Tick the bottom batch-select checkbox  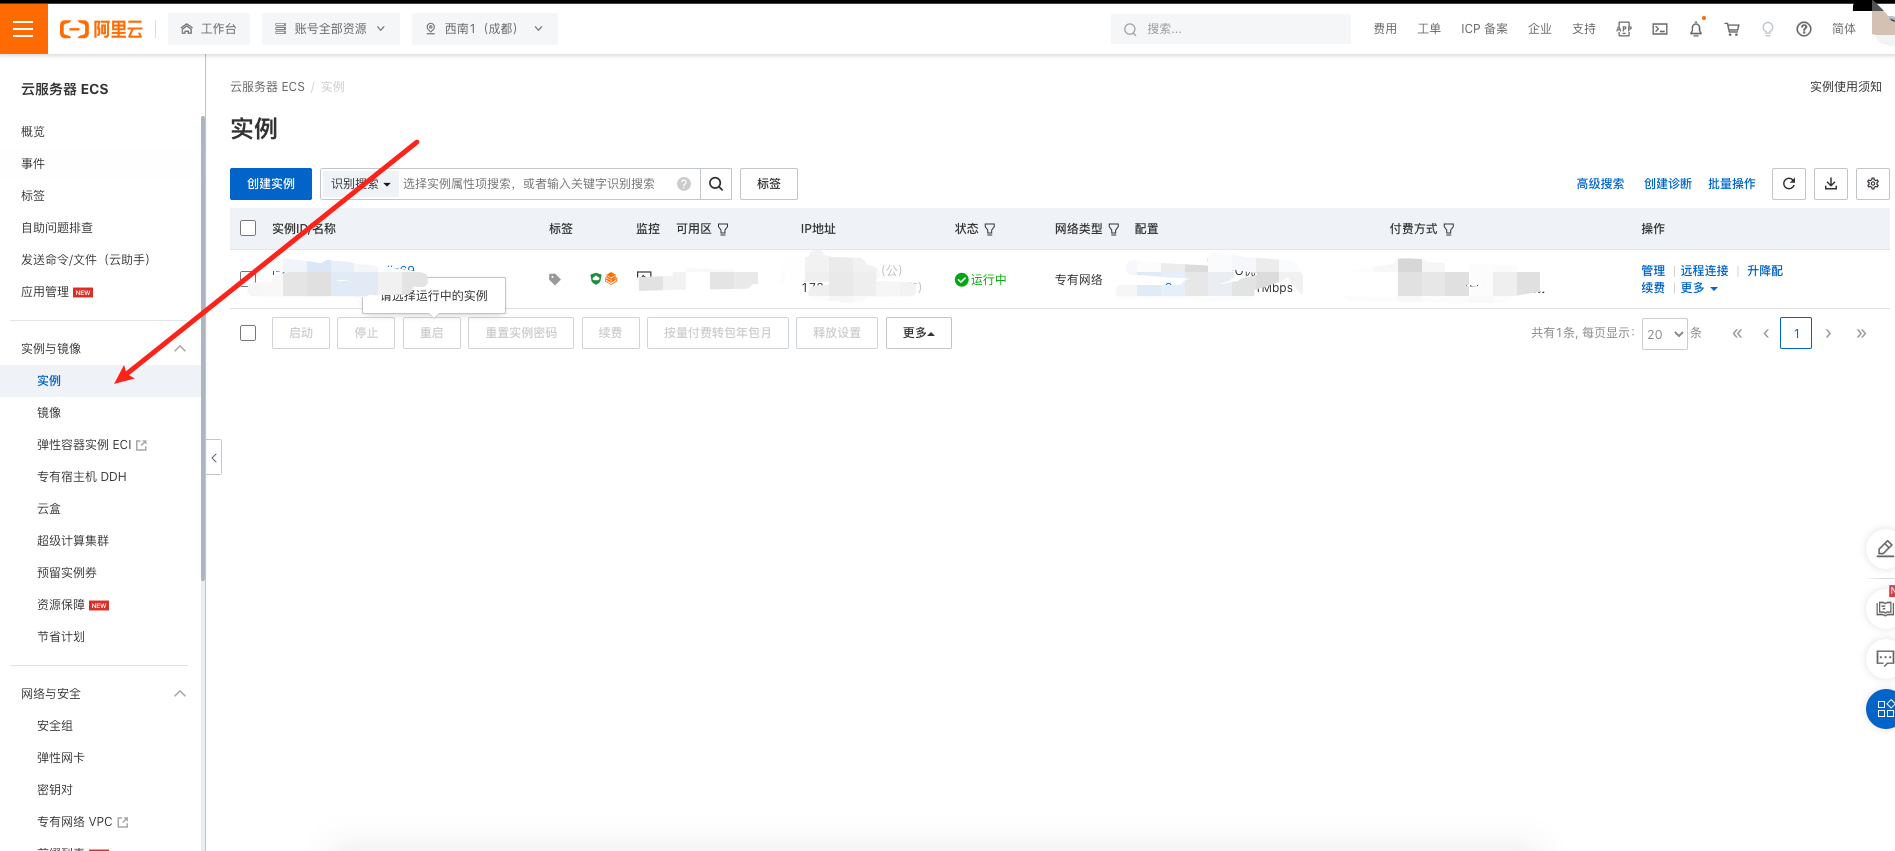[x=248, y=333]
